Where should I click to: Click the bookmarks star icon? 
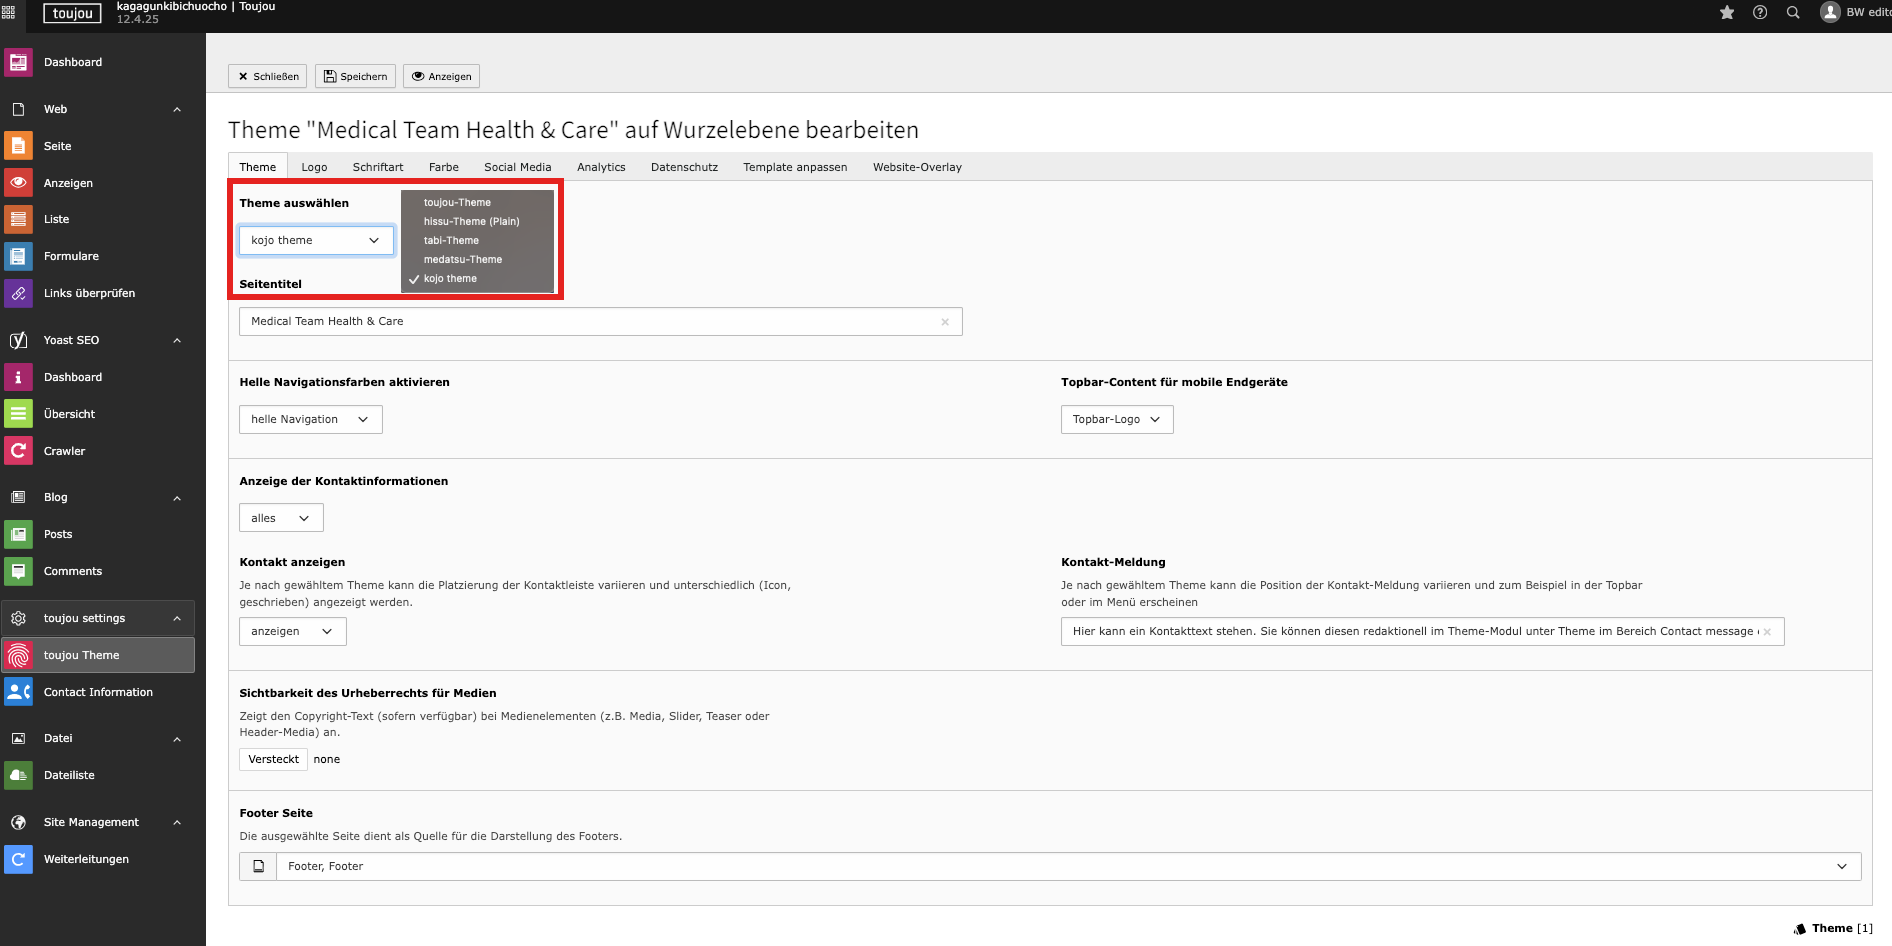(1727, 13)
